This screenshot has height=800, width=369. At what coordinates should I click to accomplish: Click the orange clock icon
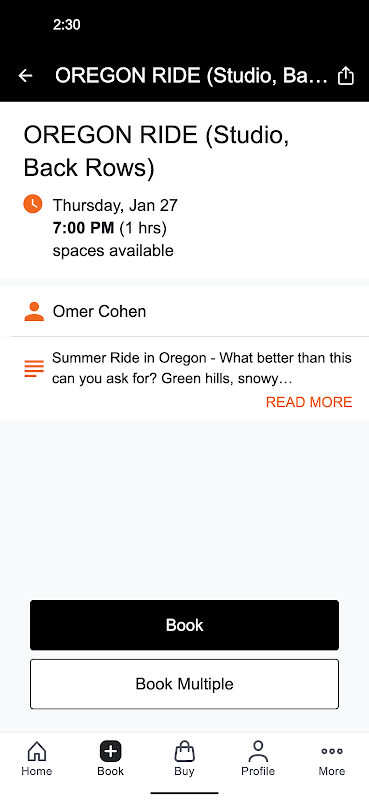click(x=33, y=204)
